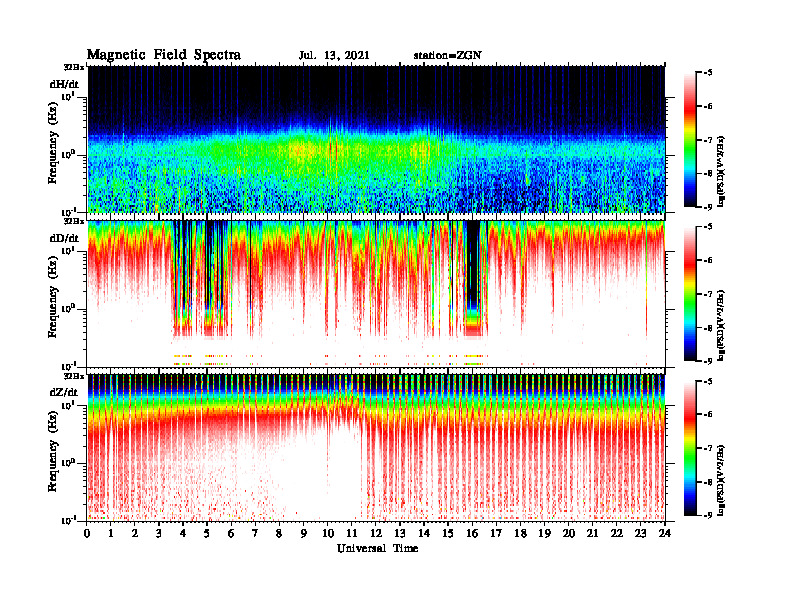Click hour "24" tick label on time axis

click(x=665, y=533)
